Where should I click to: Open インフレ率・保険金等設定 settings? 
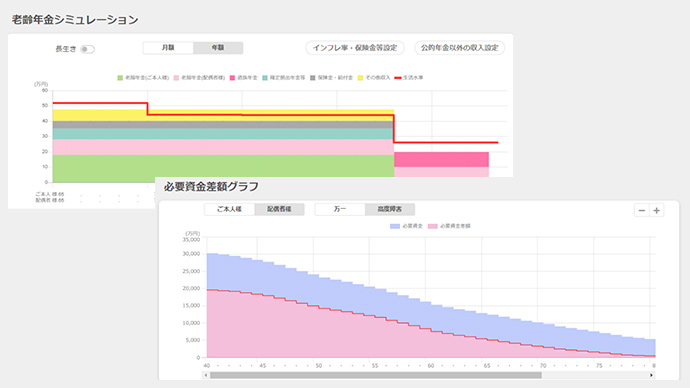[x=355, y=48]
